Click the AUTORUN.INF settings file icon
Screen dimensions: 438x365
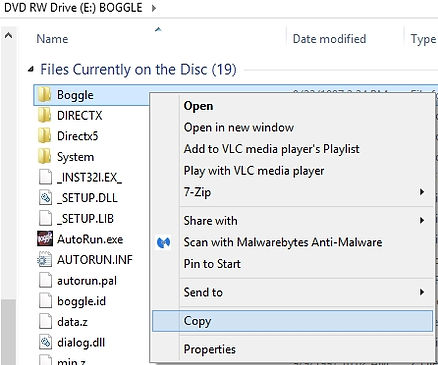point(45,260)
